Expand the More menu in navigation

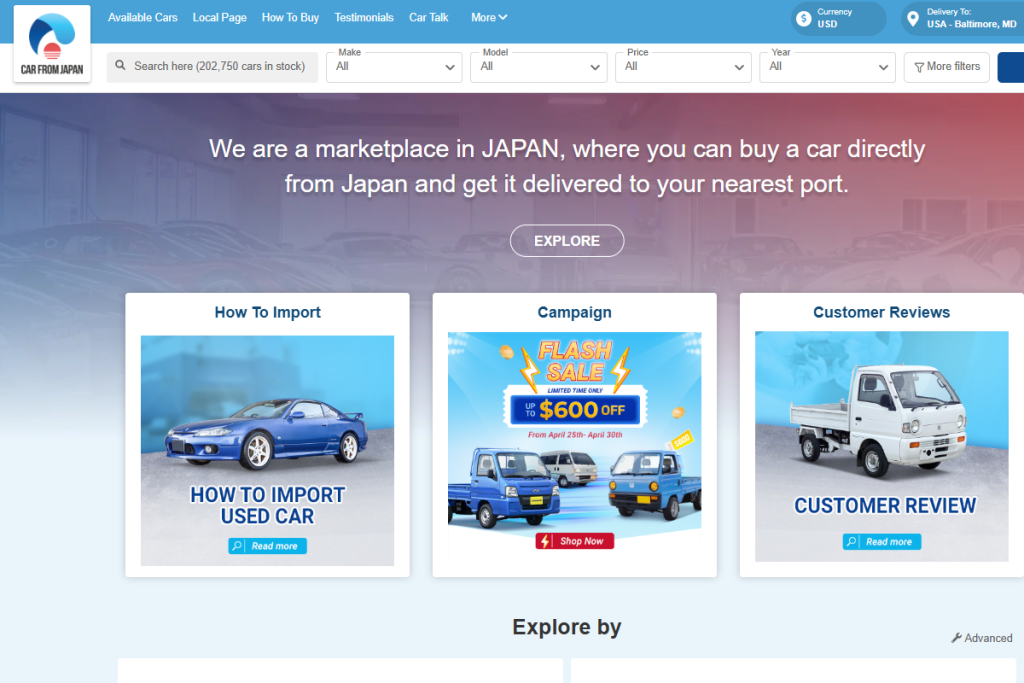489,18
